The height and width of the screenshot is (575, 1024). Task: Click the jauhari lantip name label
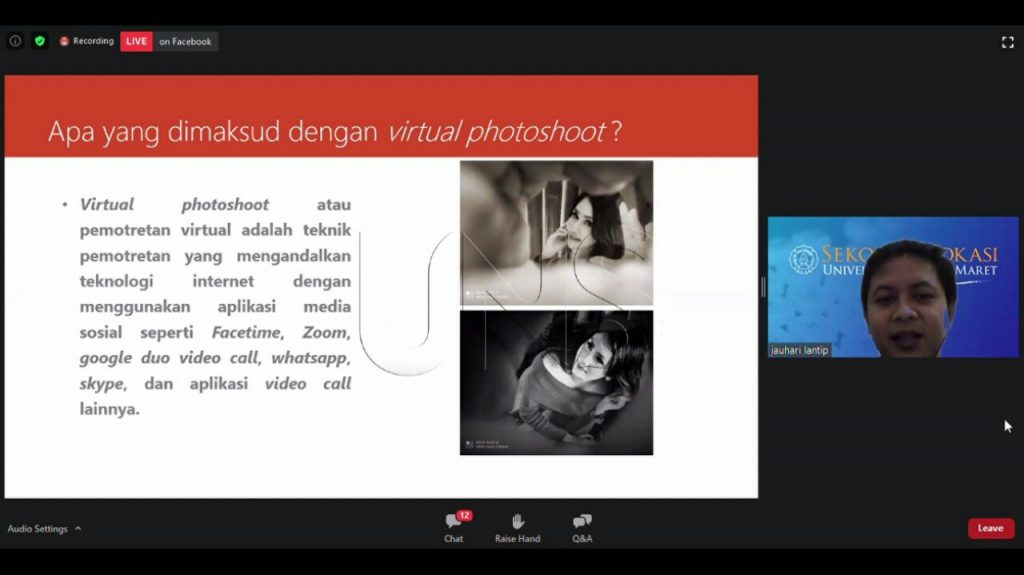tap(799, 350)
